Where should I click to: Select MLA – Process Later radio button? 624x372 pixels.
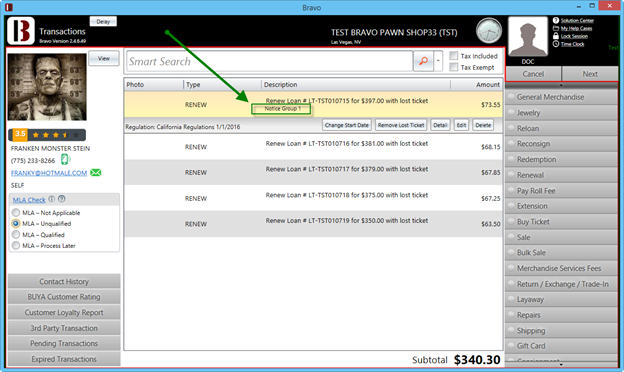pyautogui.click(x=16, y=245)
